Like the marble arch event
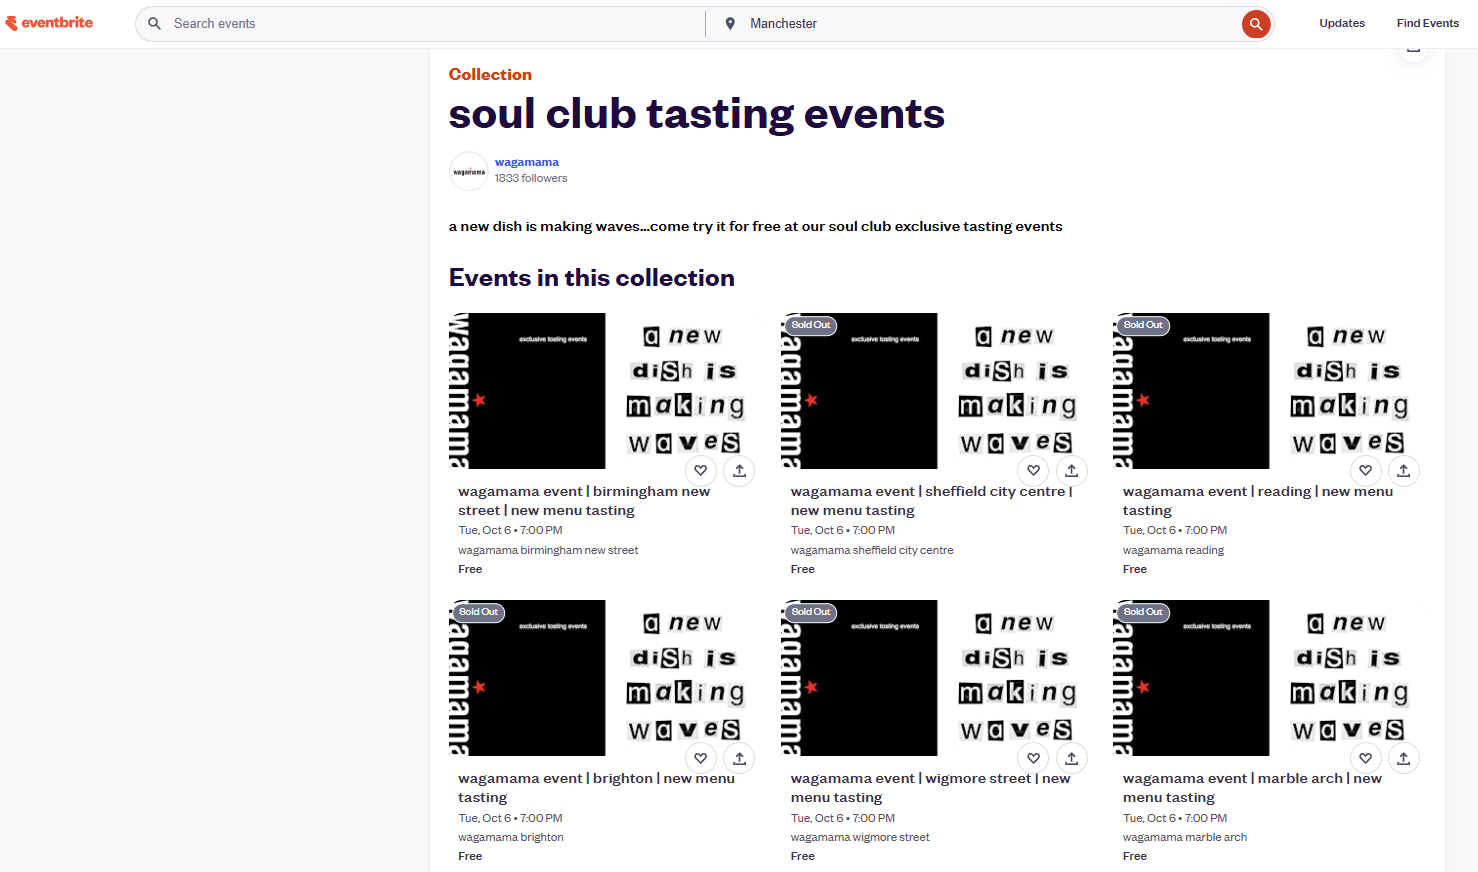Screen dimensions: 1478x872 click(x=1365, y=758)
